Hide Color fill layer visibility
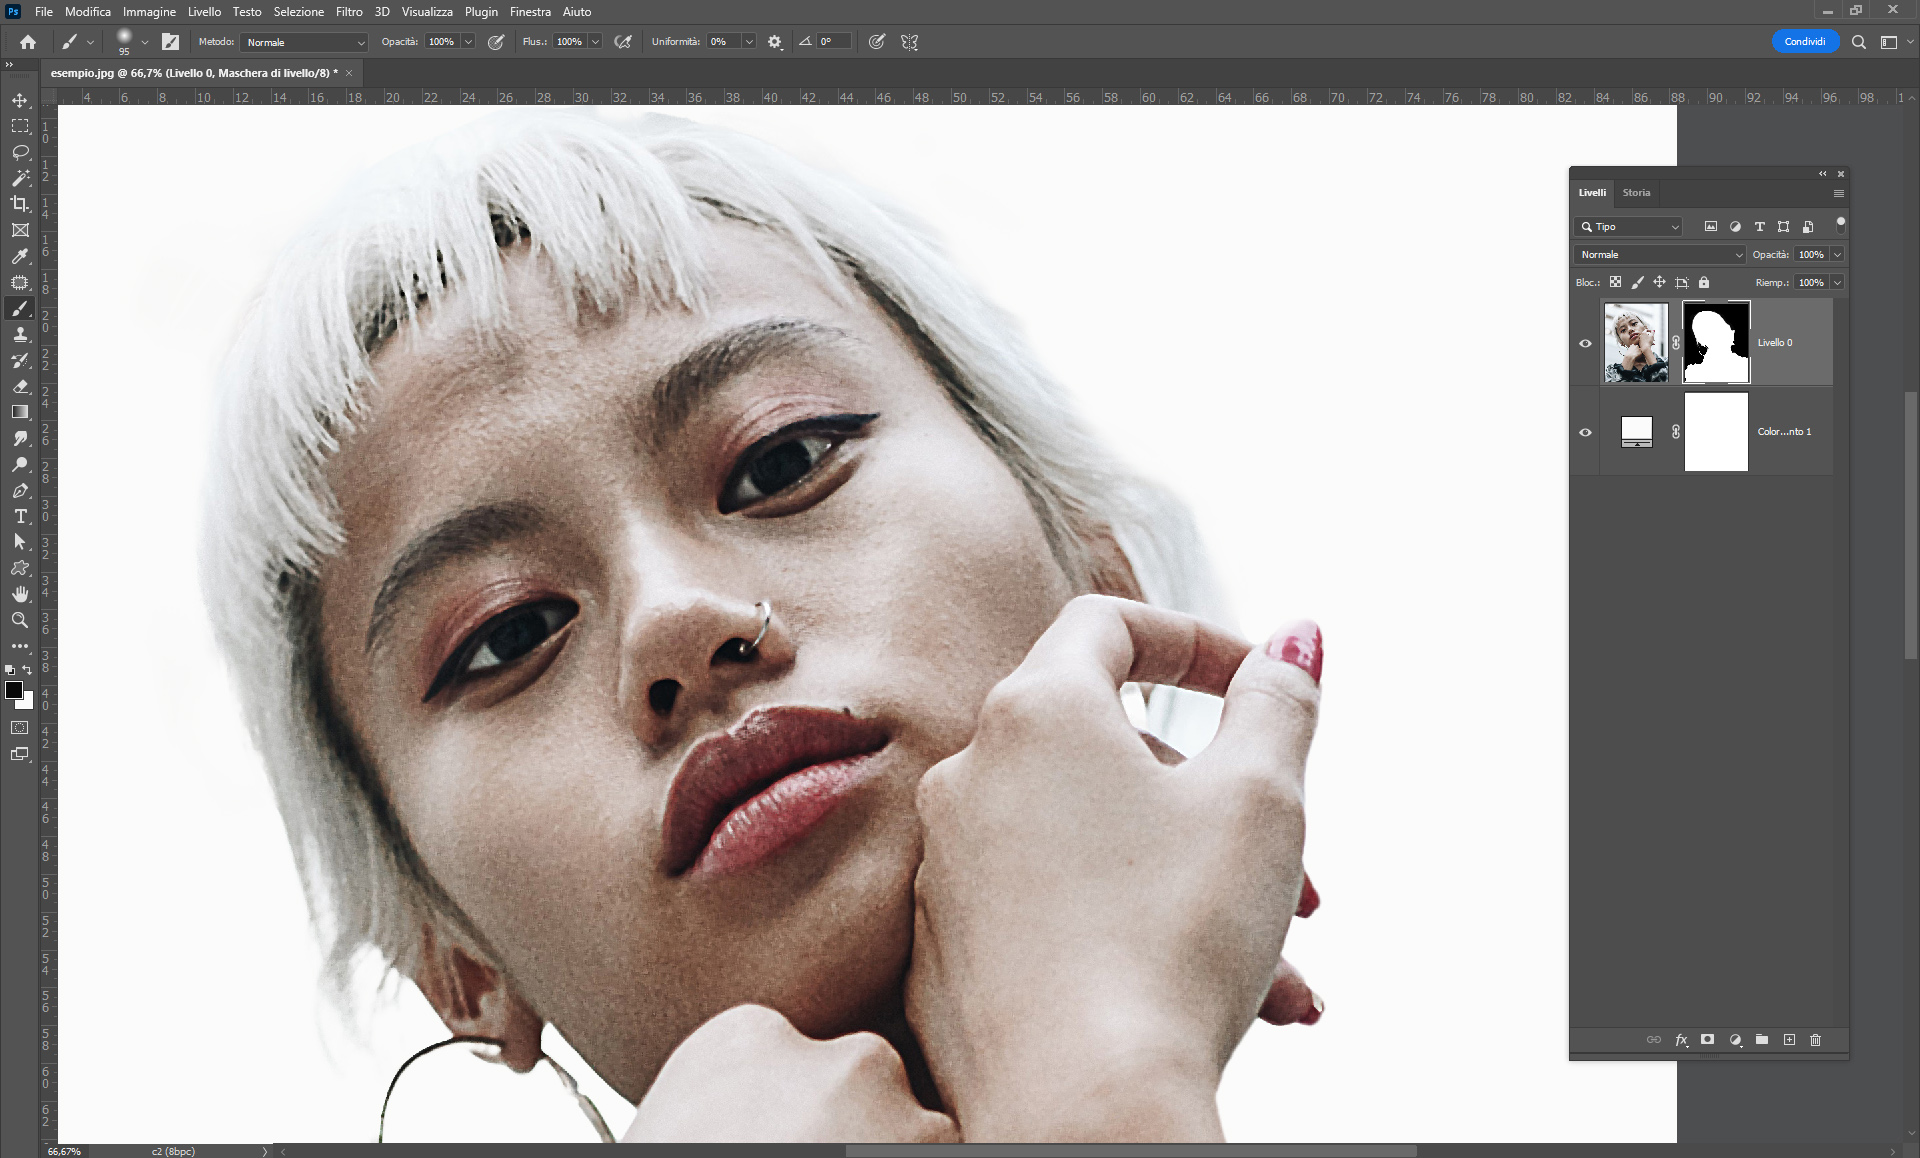The width and height of the screenshot is (1920, 1158). [1585, 432]
